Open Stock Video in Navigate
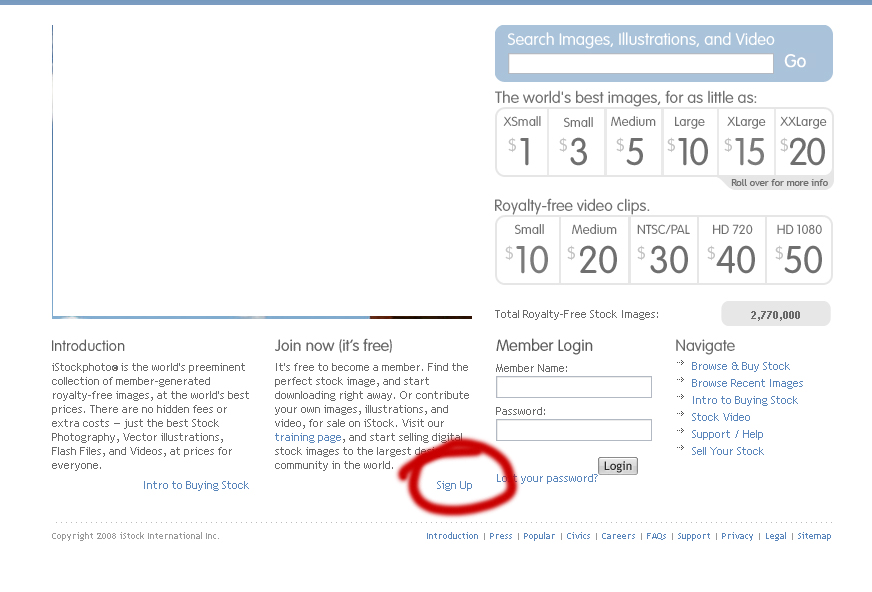This screenshot has height=592, width=872. [x=721, y=417]
